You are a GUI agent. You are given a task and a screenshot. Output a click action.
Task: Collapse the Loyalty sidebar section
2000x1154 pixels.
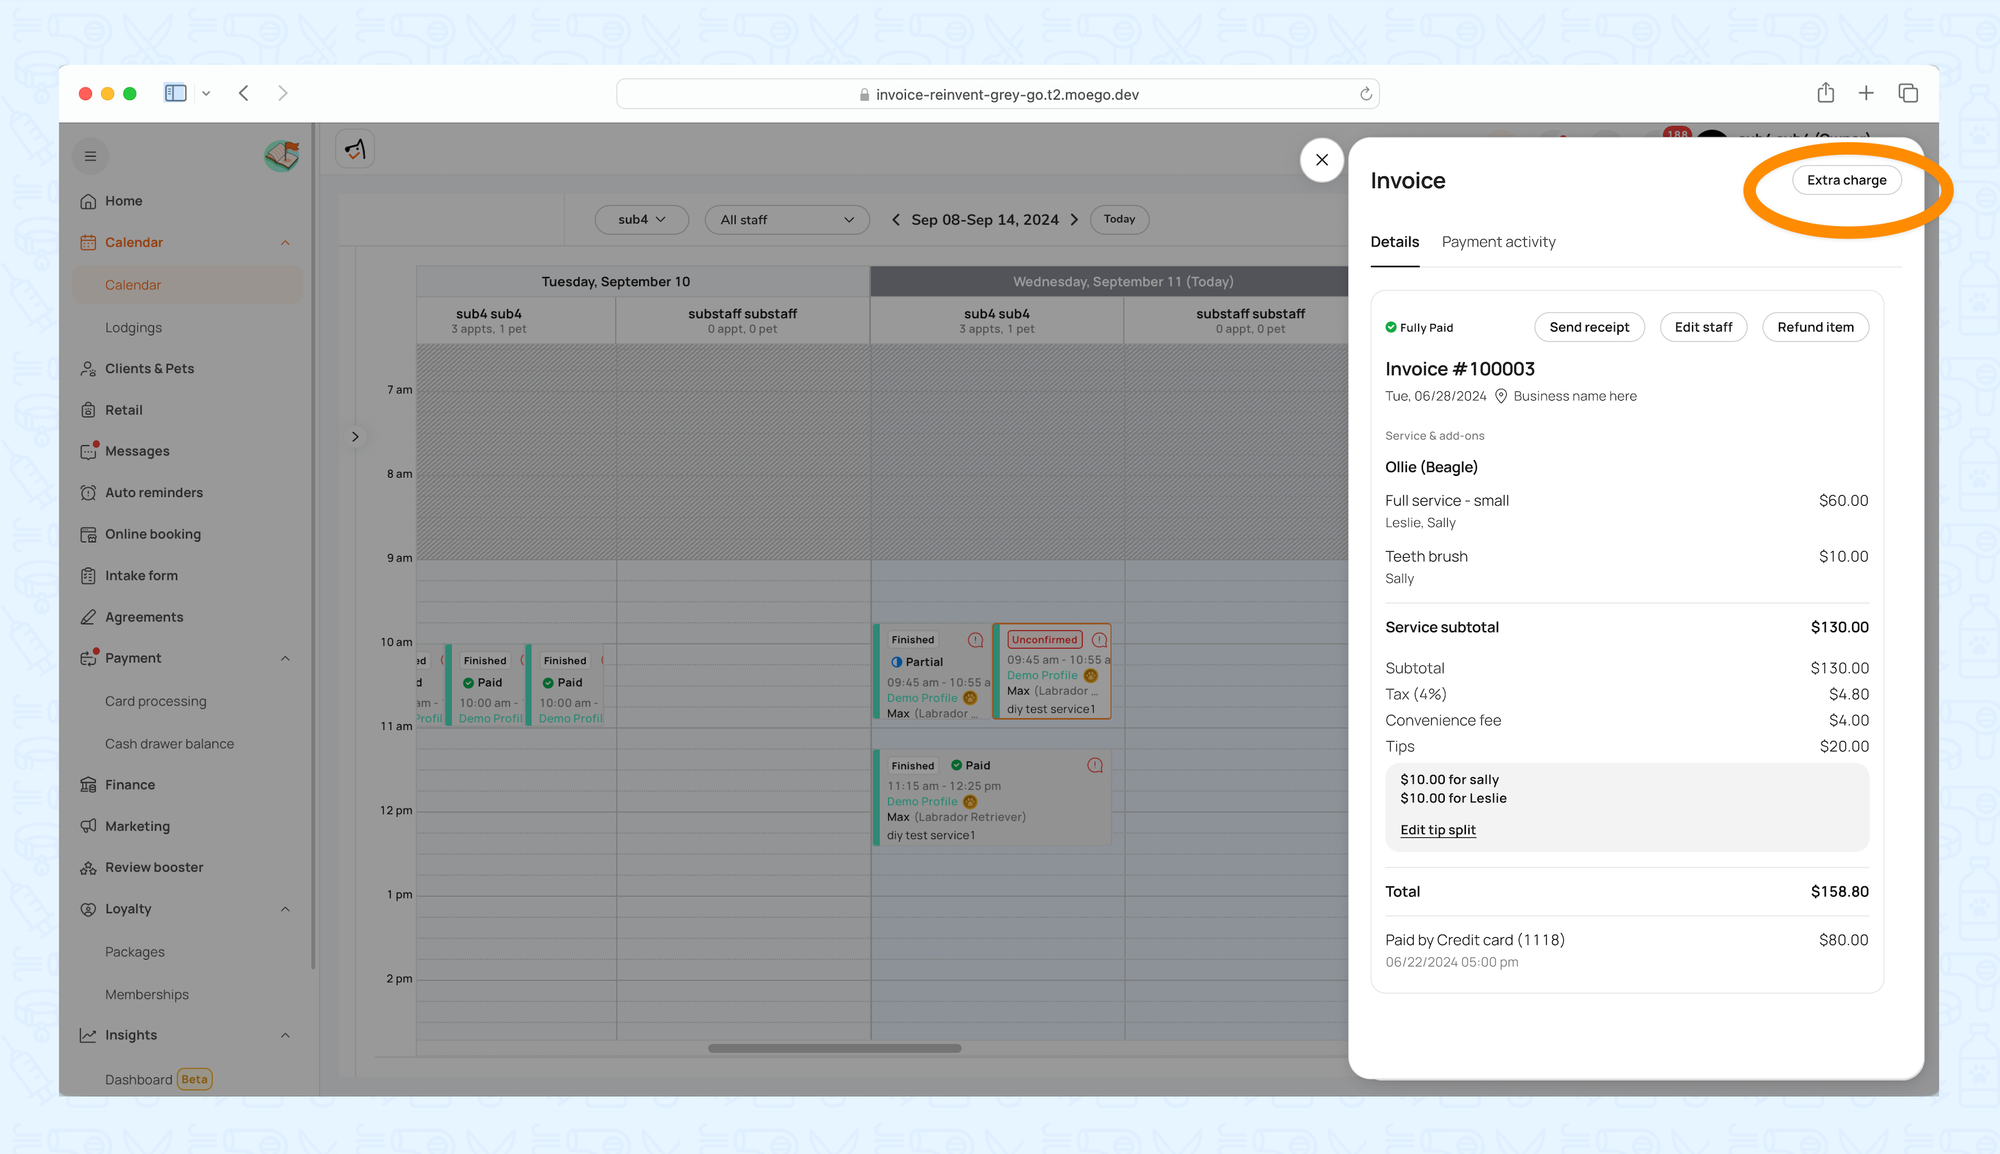[x=285, y=910]
